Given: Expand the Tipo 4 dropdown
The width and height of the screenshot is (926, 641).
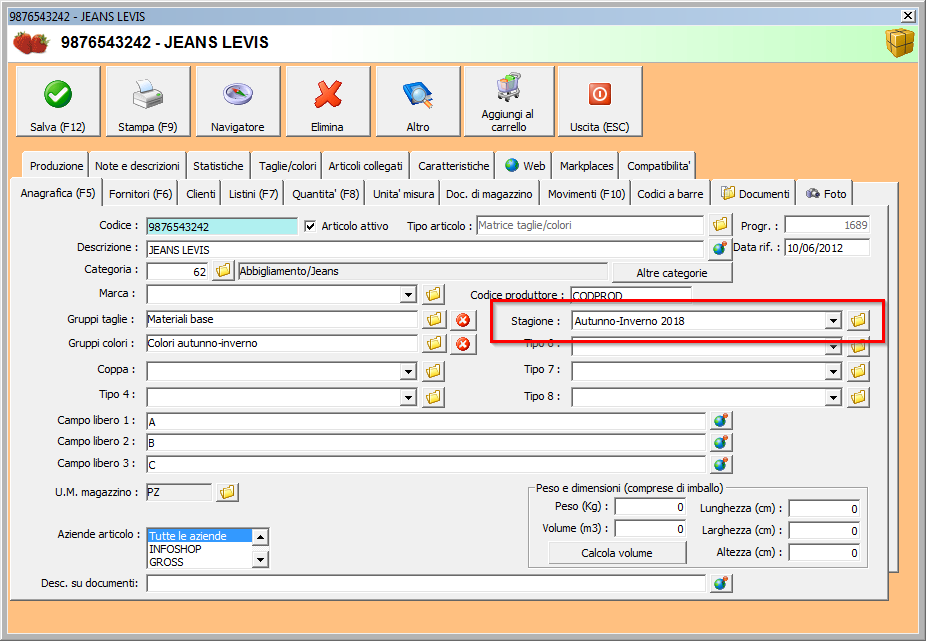Looking at the screenshot, I should pyautogui.click(x=408, y=398).
